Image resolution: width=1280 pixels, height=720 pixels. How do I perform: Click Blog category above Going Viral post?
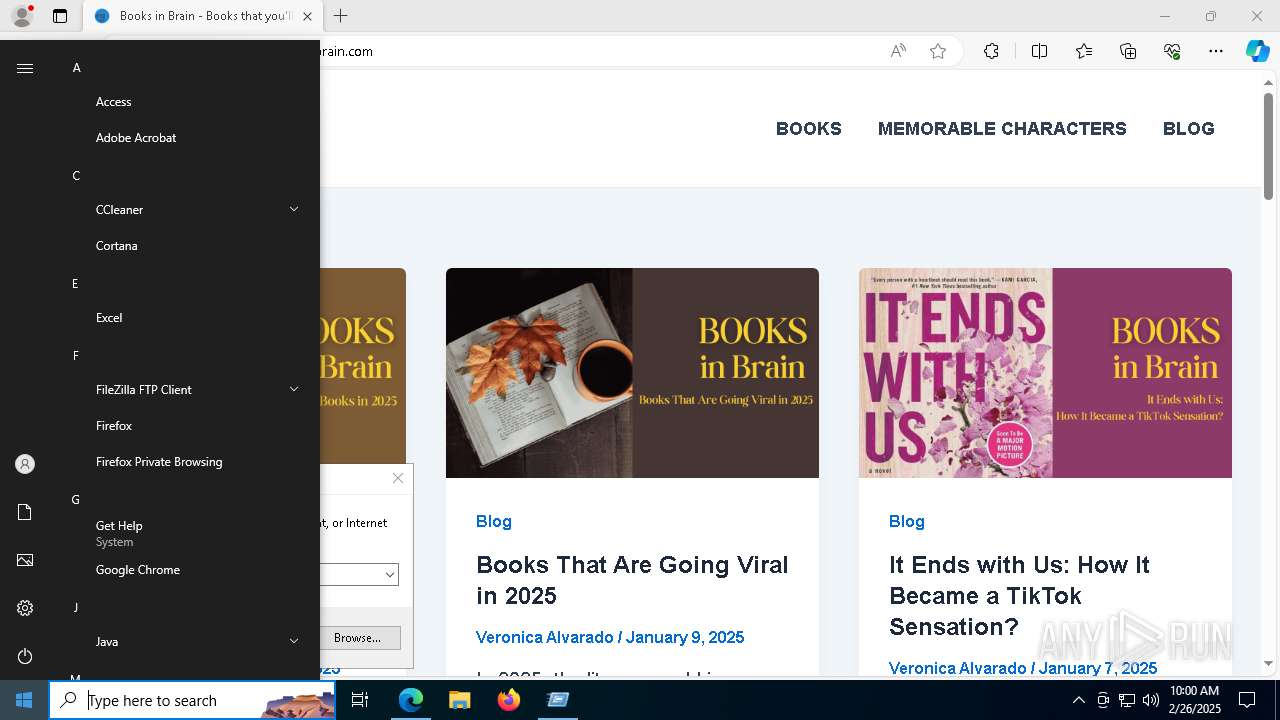point(494,521)
